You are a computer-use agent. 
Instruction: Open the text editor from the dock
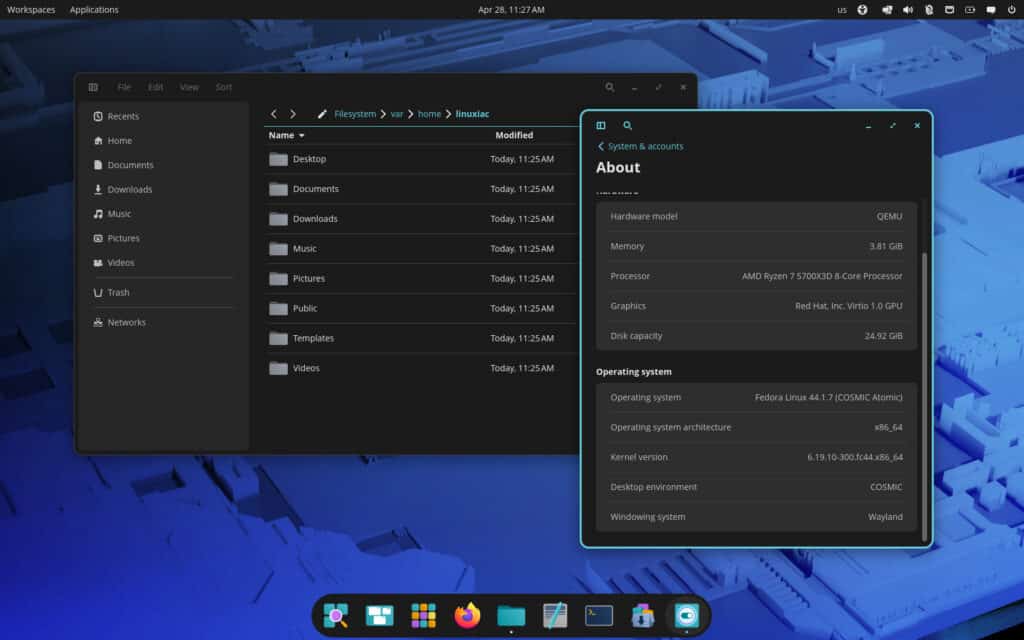[x=556, y=616]
